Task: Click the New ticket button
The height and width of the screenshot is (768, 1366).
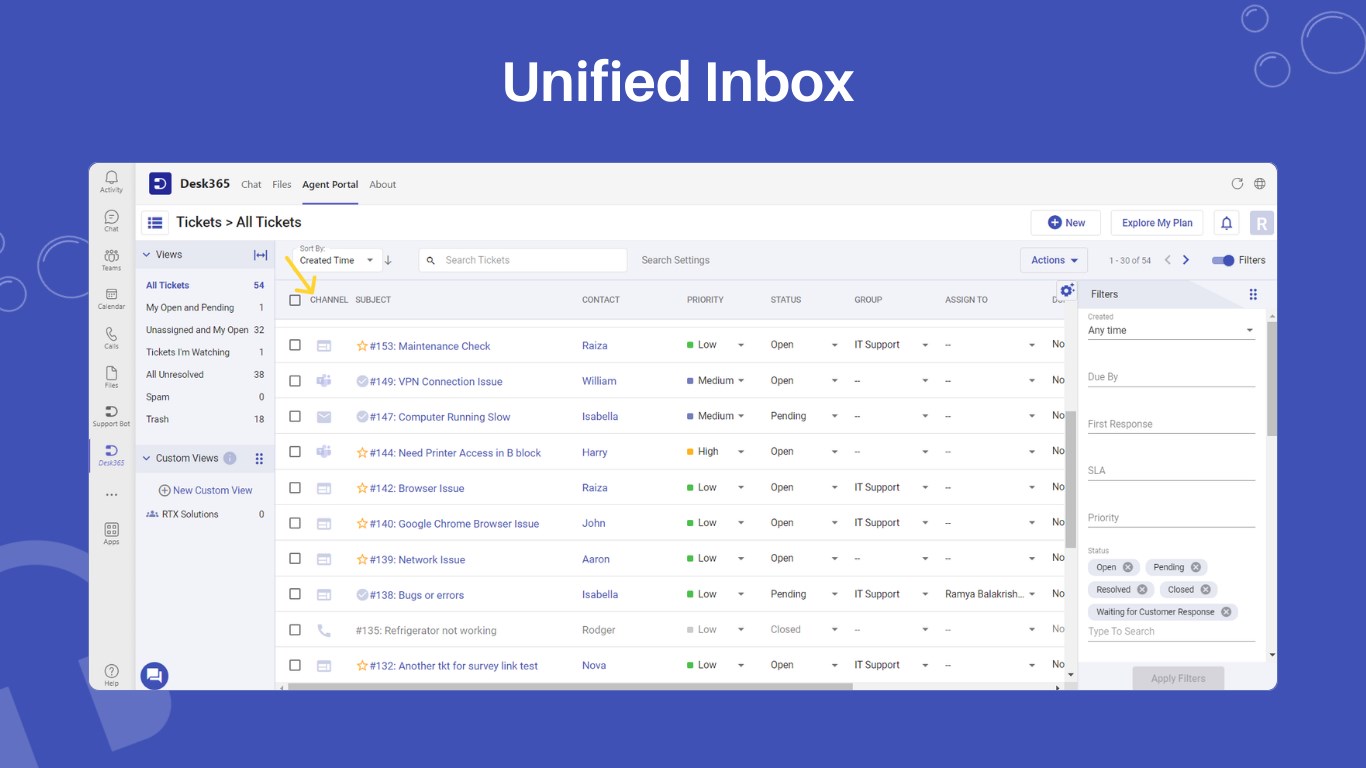Action: (x=1066, y=223)
